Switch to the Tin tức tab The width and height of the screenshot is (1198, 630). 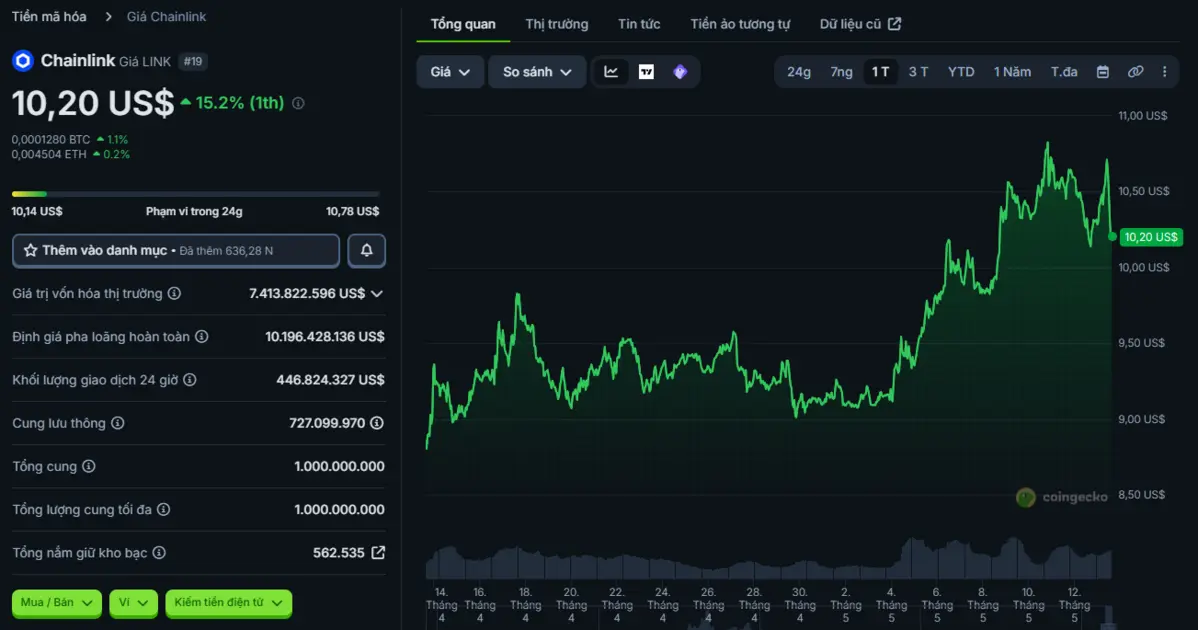click(x=639, y=24)
